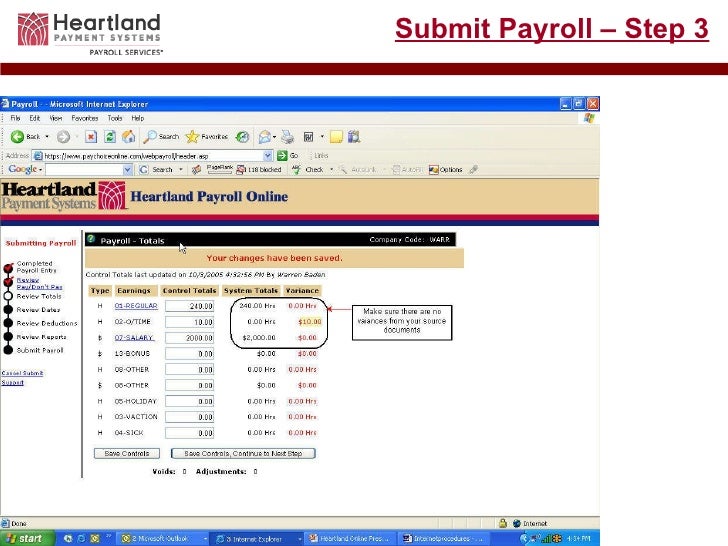Click Save Controls, Continue to Next Step
The width and height of the screenshot is (728, 546).
pos(243,453)
